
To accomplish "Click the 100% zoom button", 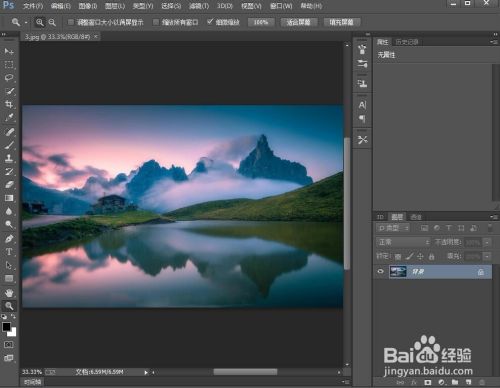I will (x=261, y=22).
